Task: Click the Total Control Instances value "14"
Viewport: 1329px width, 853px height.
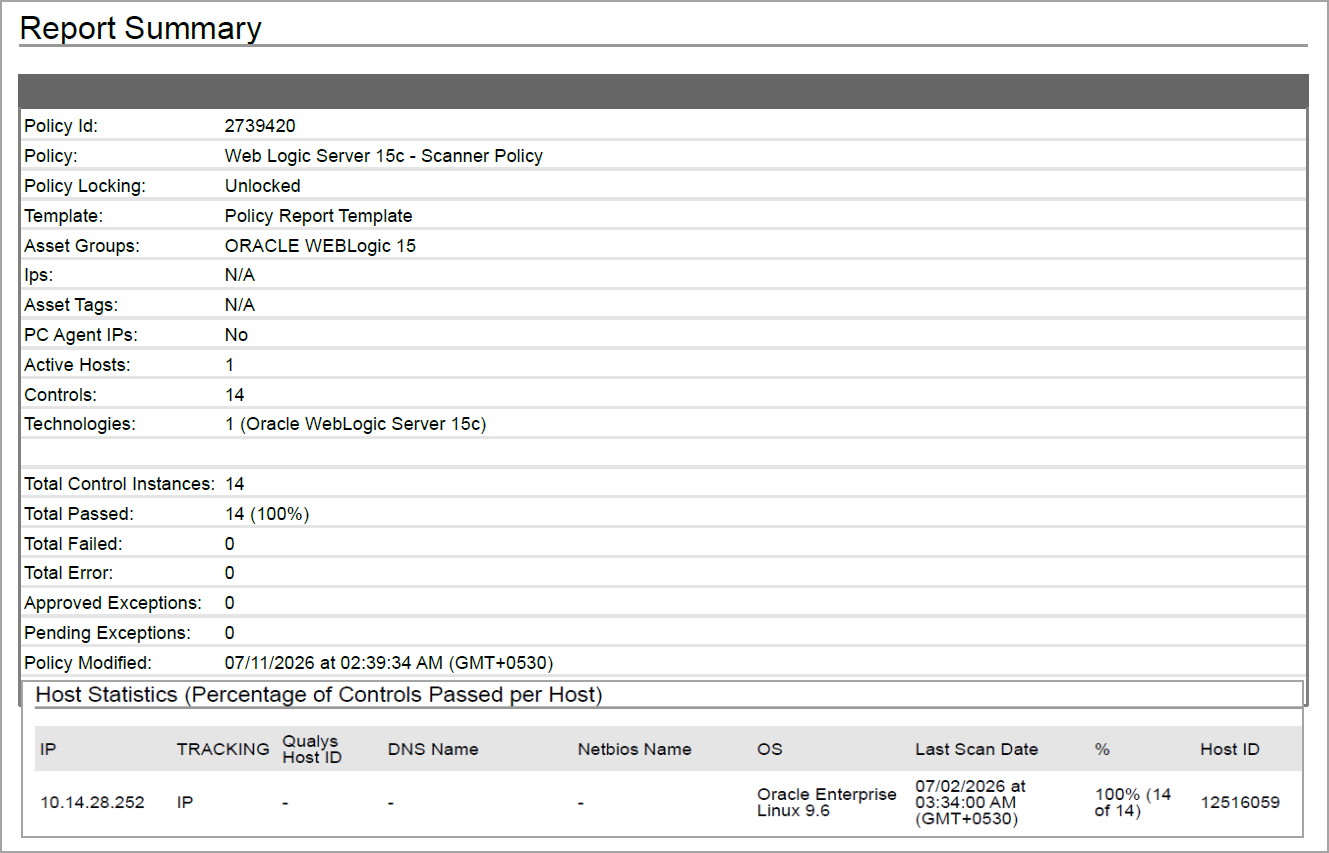Action: tap(235, 484)
